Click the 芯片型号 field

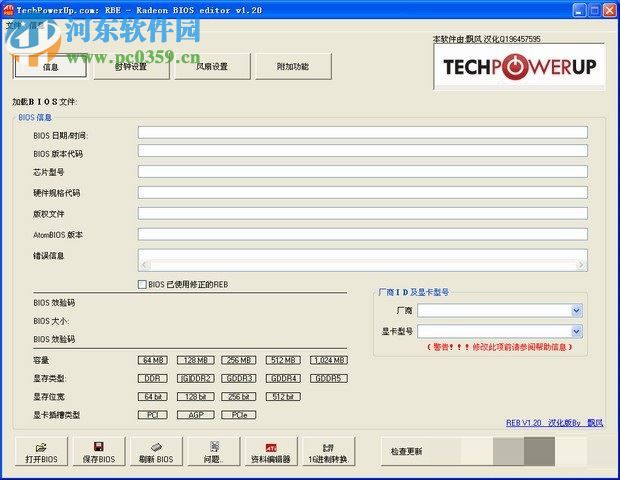coord(363,172)
